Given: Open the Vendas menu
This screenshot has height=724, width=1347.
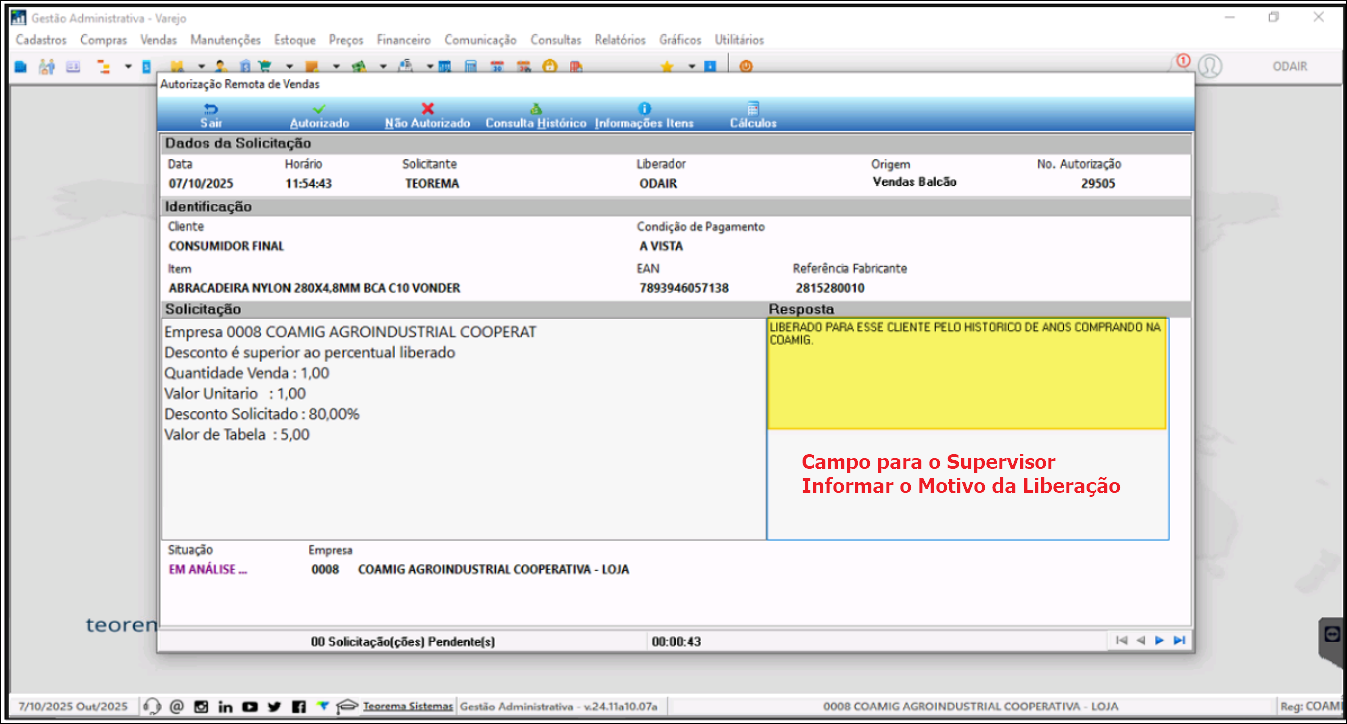Looking at the screenshot, I should click(x=158, y=40).
